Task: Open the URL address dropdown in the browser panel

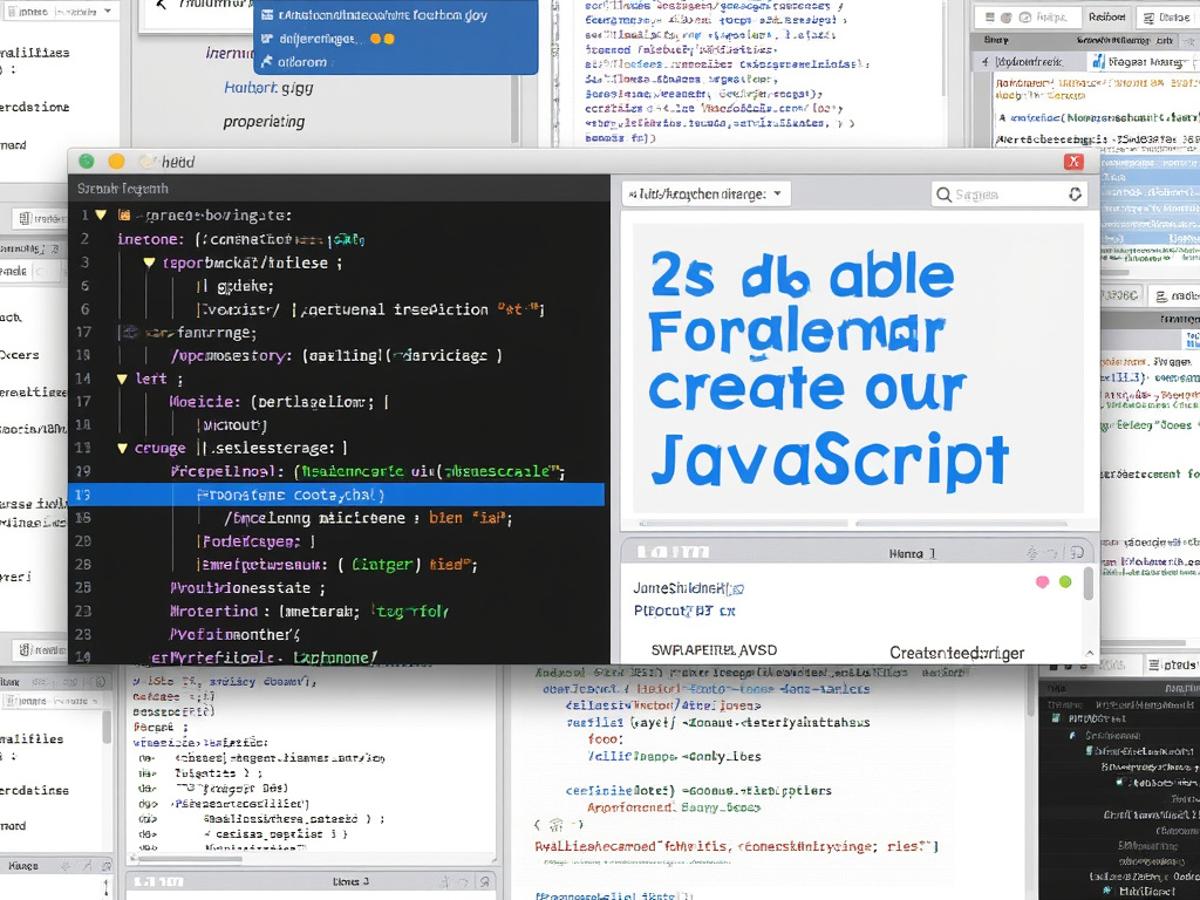Action: pyautogui.click(x=778, y=193)
